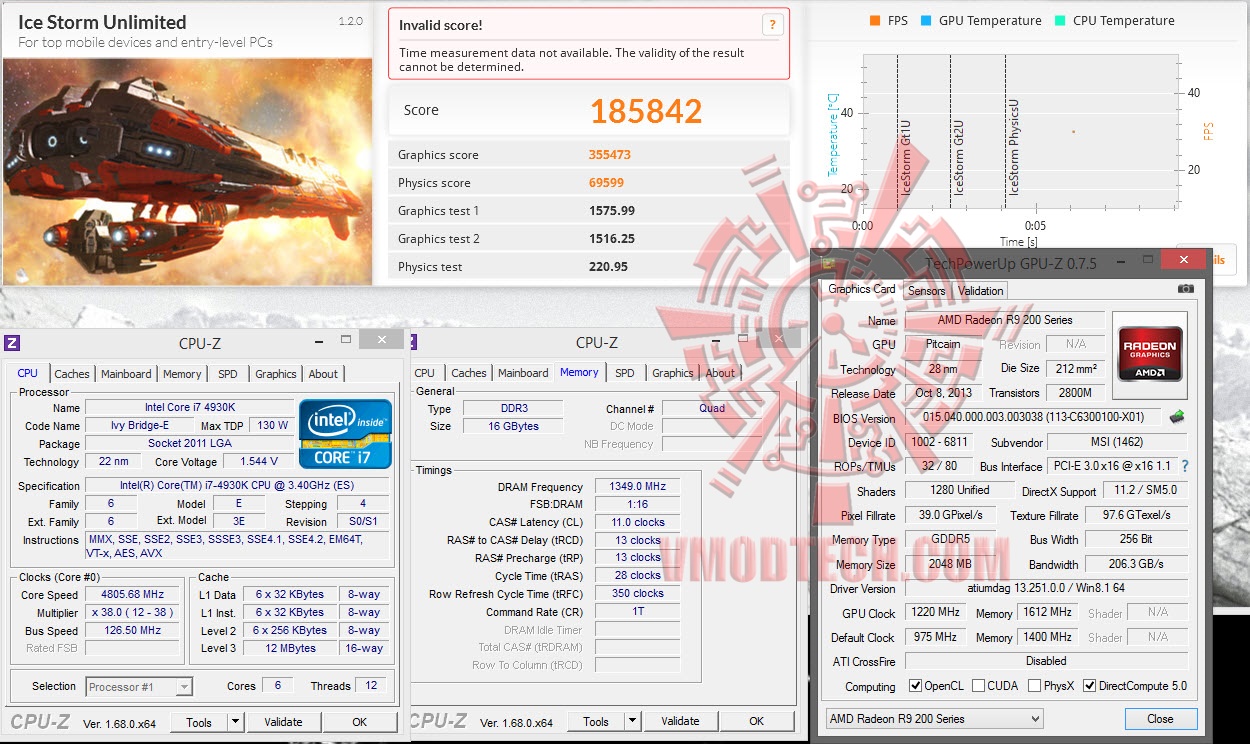Image resolution: width=1250 pixels, height=744 pixels.
Task: Click the Driver Version field in GPU-Z
Action: [1046, 588]
